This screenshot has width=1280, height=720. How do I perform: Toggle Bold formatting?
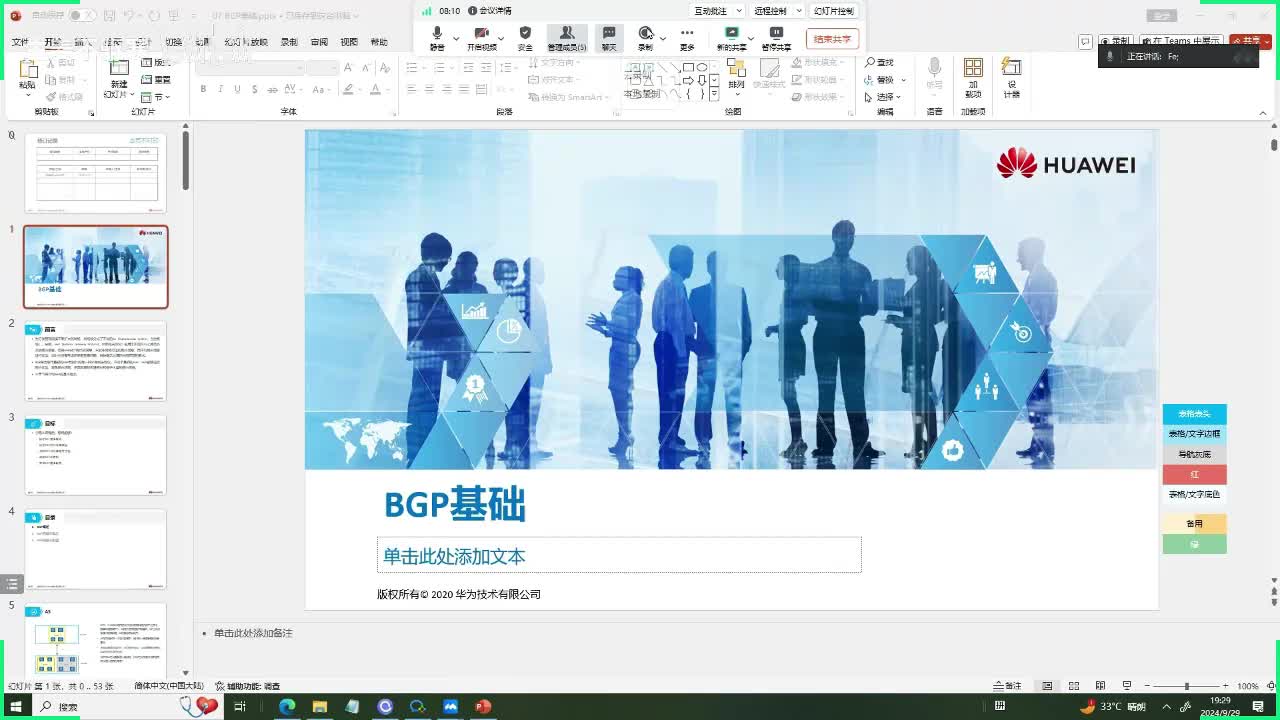click(203, 89)
